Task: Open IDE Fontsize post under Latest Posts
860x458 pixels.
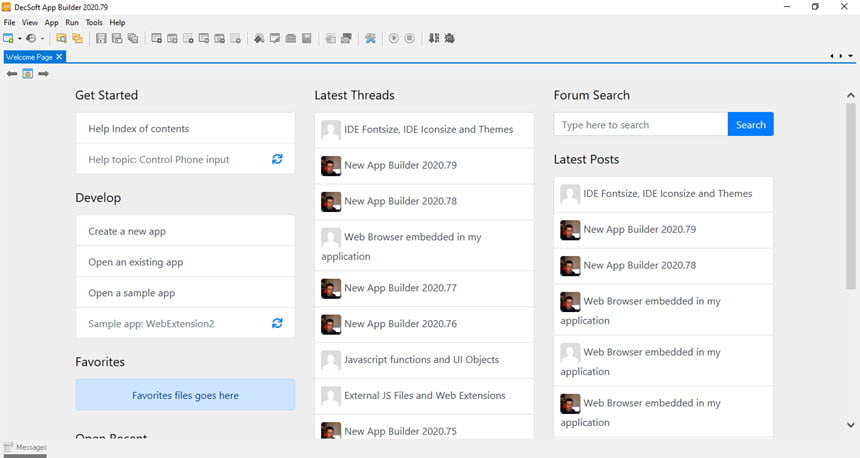Action: (664, 194)
